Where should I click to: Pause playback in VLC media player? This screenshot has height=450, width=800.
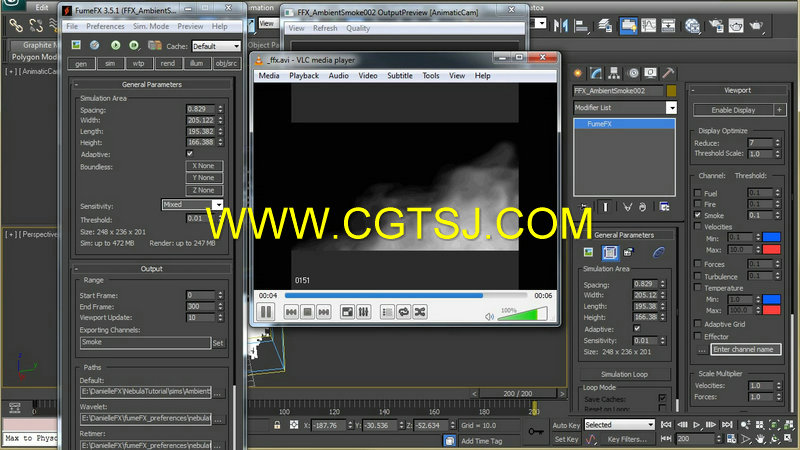tap(266, 312)
